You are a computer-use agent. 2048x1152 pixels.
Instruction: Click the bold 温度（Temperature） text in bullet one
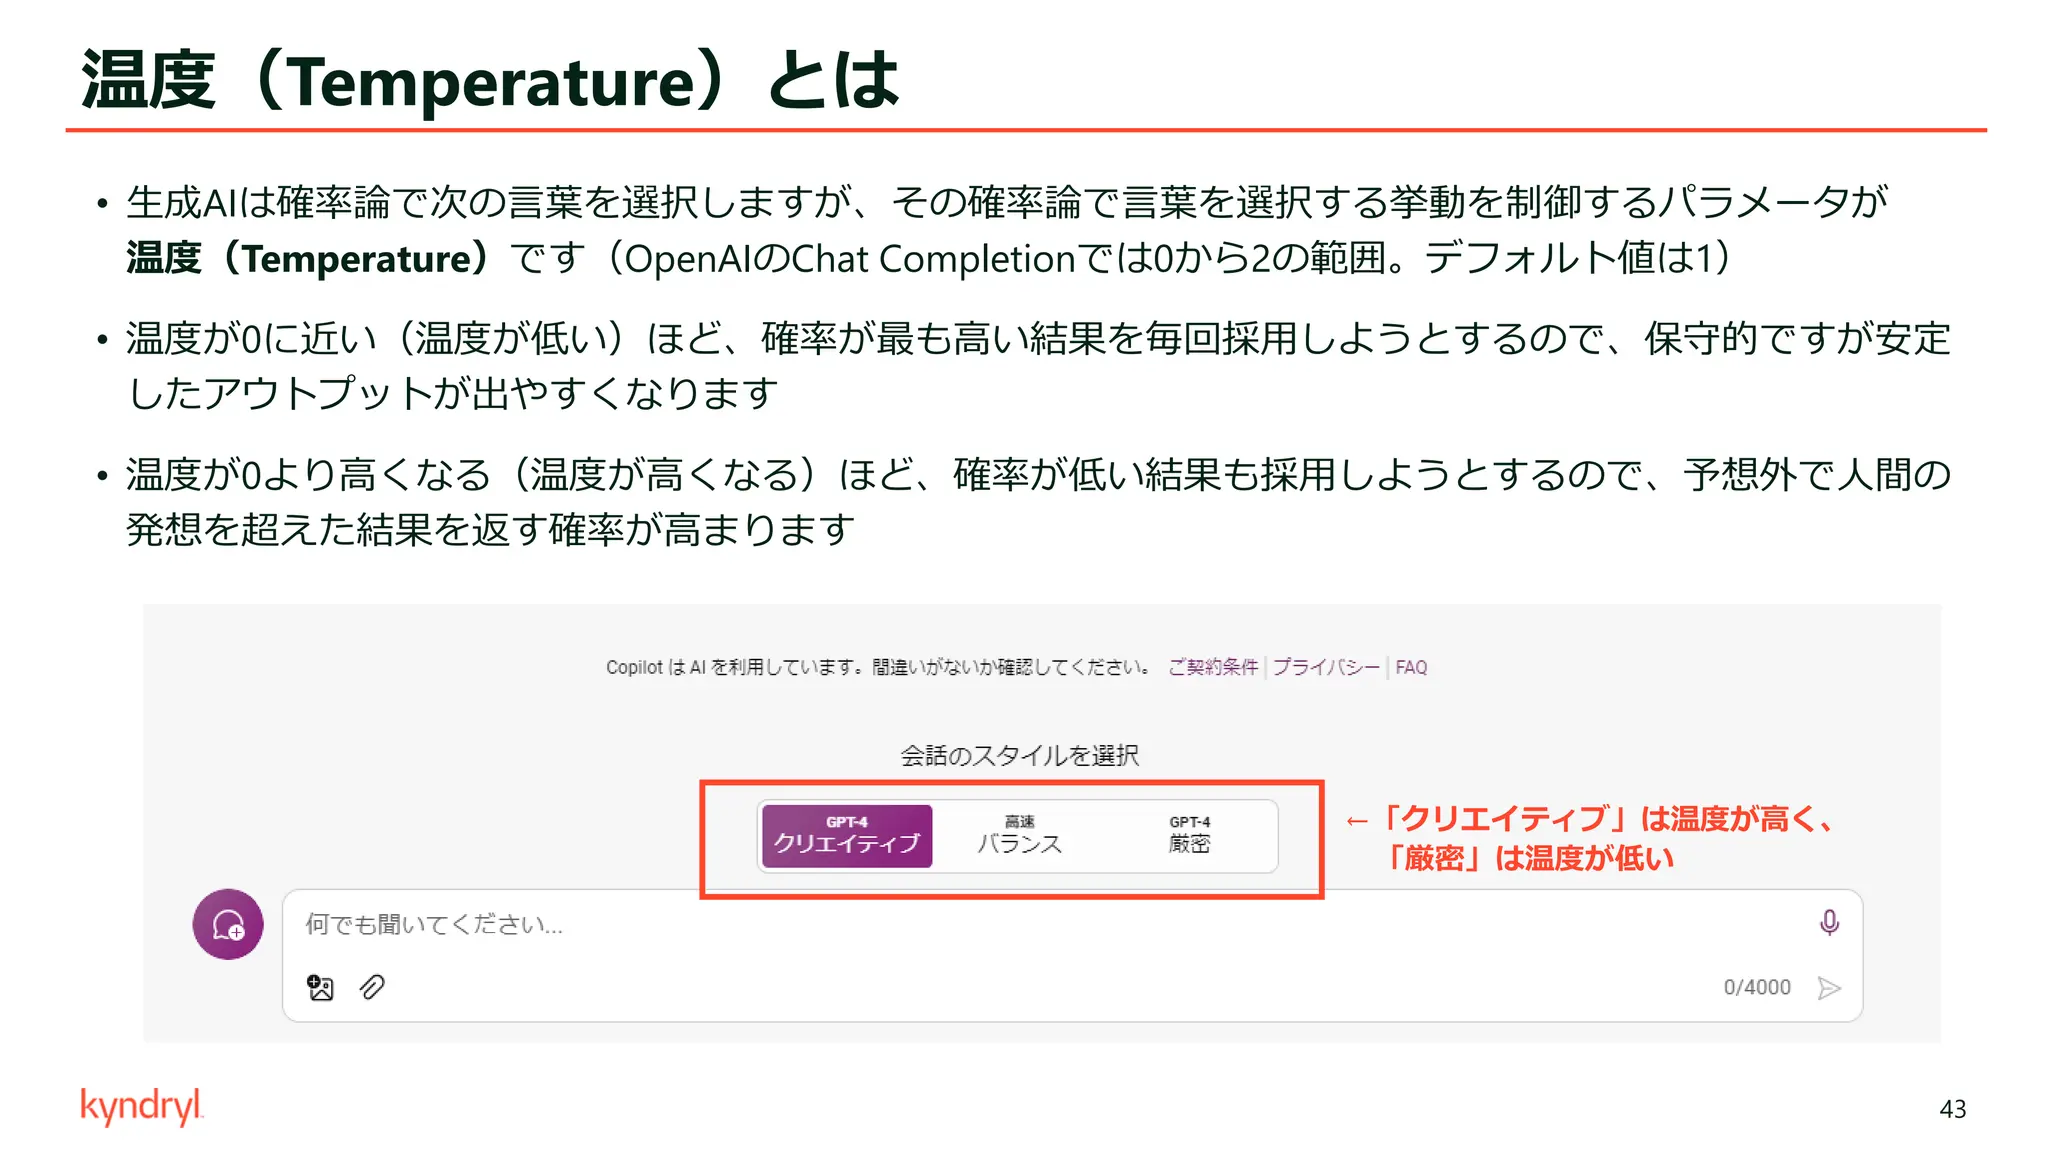coord(308,258)
